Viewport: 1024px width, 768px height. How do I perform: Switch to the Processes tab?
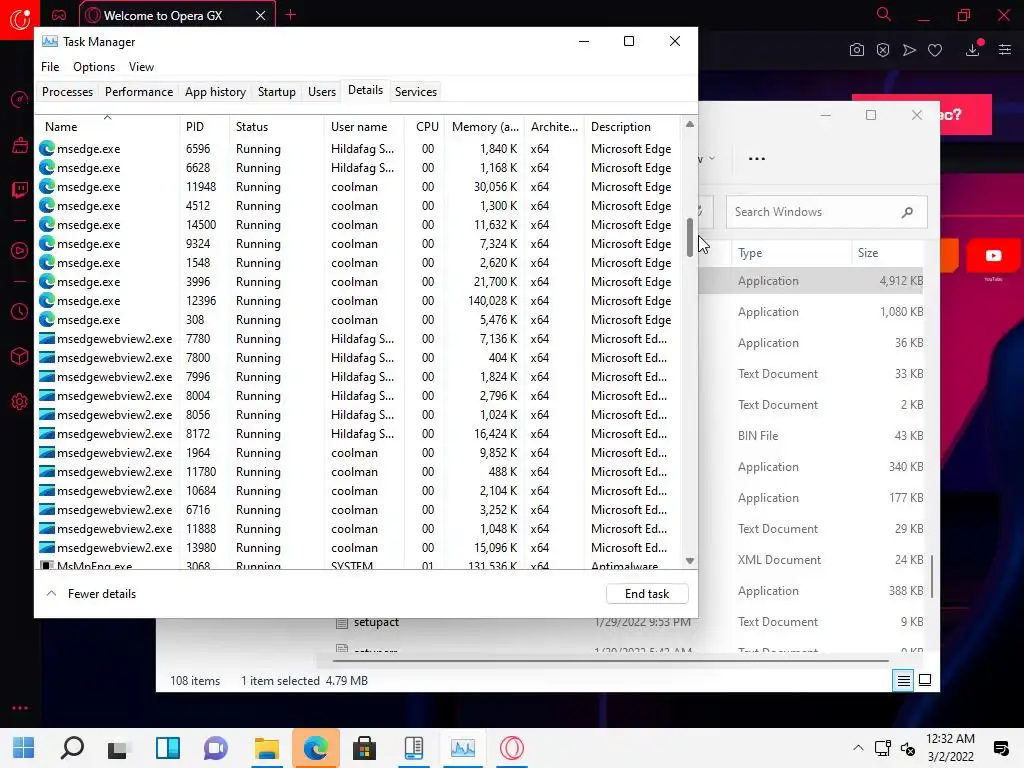[x=67, y=91]
